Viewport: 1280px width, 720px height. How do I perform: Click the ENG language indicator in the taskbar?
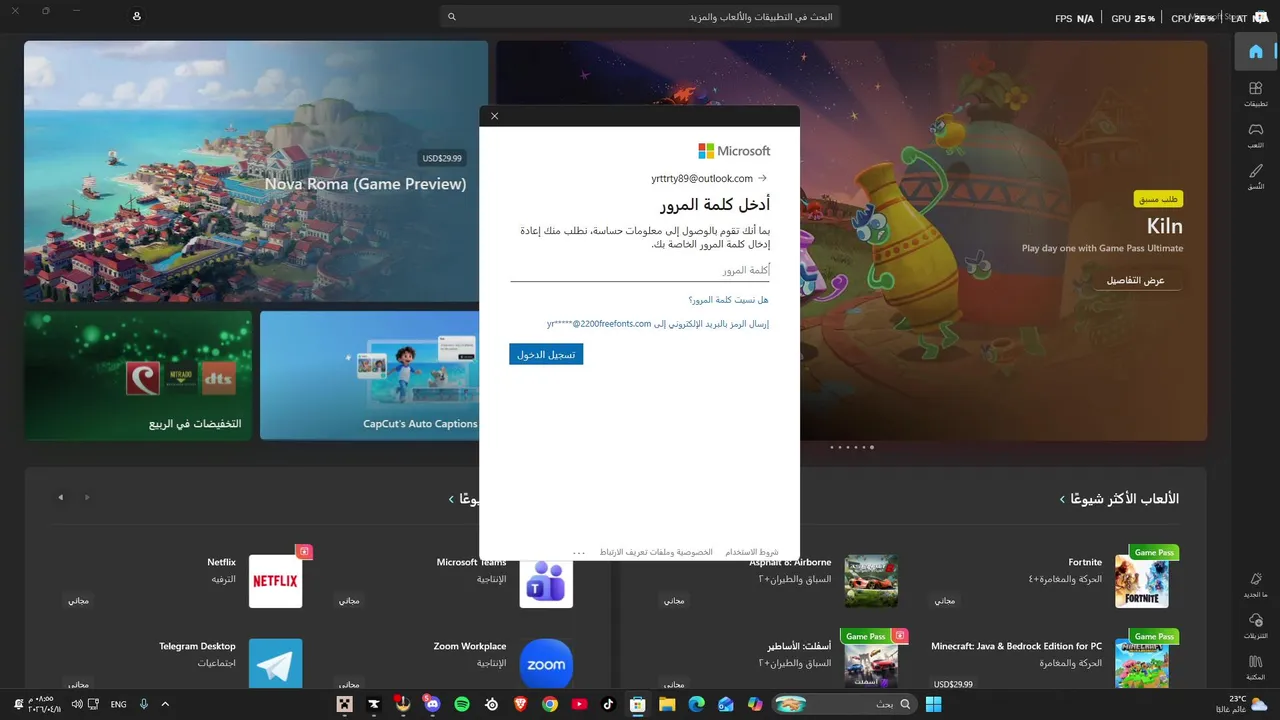click(118, 704)
